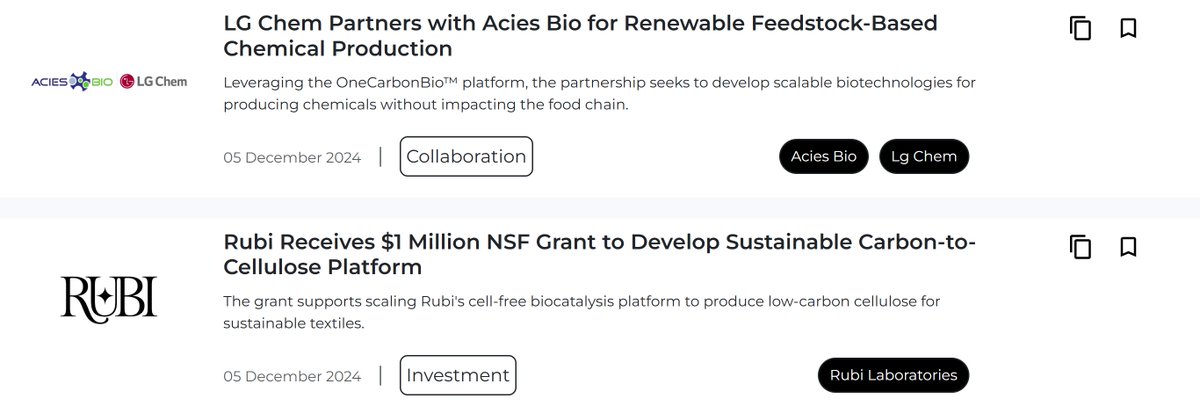Bookmark the LG Chem Acies Bio article
Viewport: 1200px width, 413px height.
pyautogui.click(x=1128, y=28)
